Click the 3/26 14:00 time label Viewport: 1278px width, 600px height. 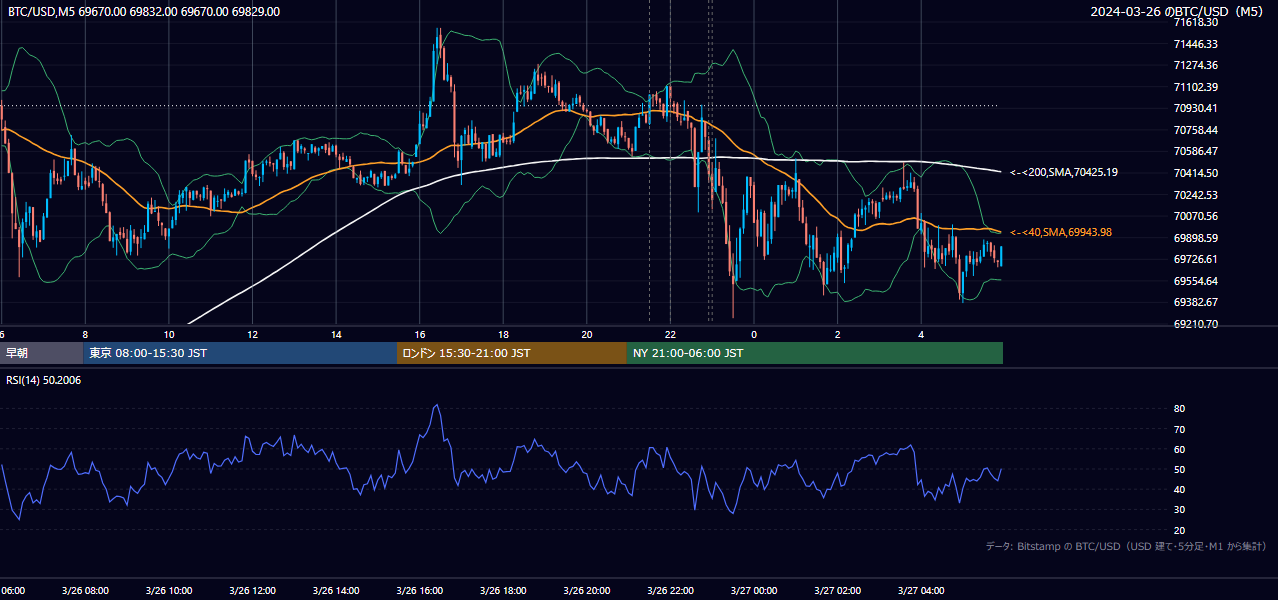pos(337,591)
